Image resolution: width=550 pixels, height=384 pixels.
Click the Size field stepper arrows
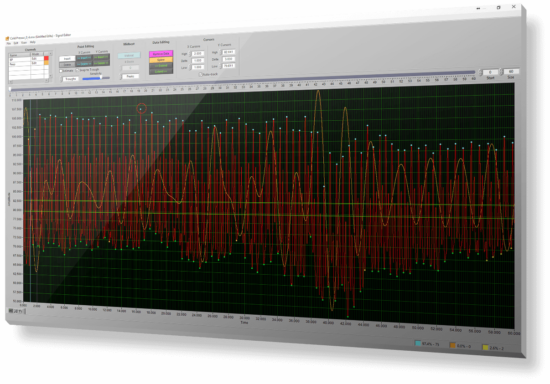(x=501, y=72)
